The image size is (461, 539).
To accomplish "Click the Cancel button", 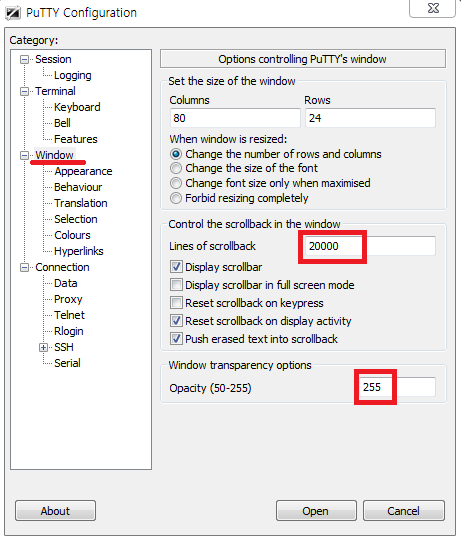I will point(404,511).
